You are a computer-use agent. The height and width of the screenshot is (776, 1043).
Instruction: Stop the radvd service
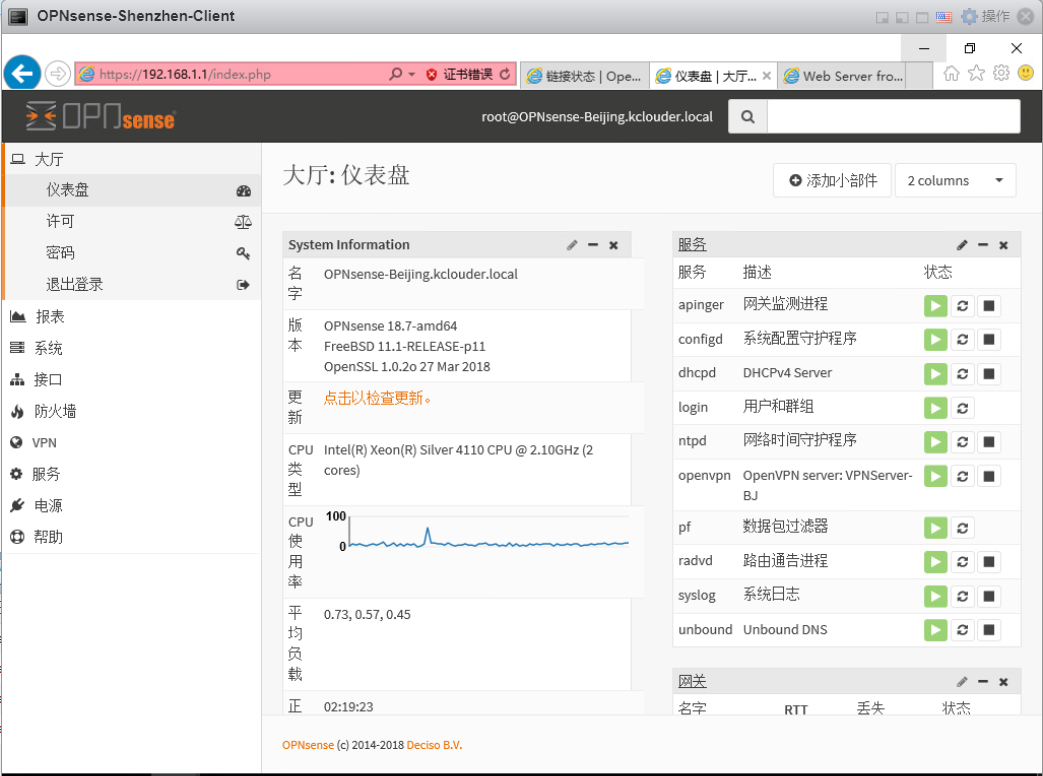pyautogui.click(x=989, y=562)
